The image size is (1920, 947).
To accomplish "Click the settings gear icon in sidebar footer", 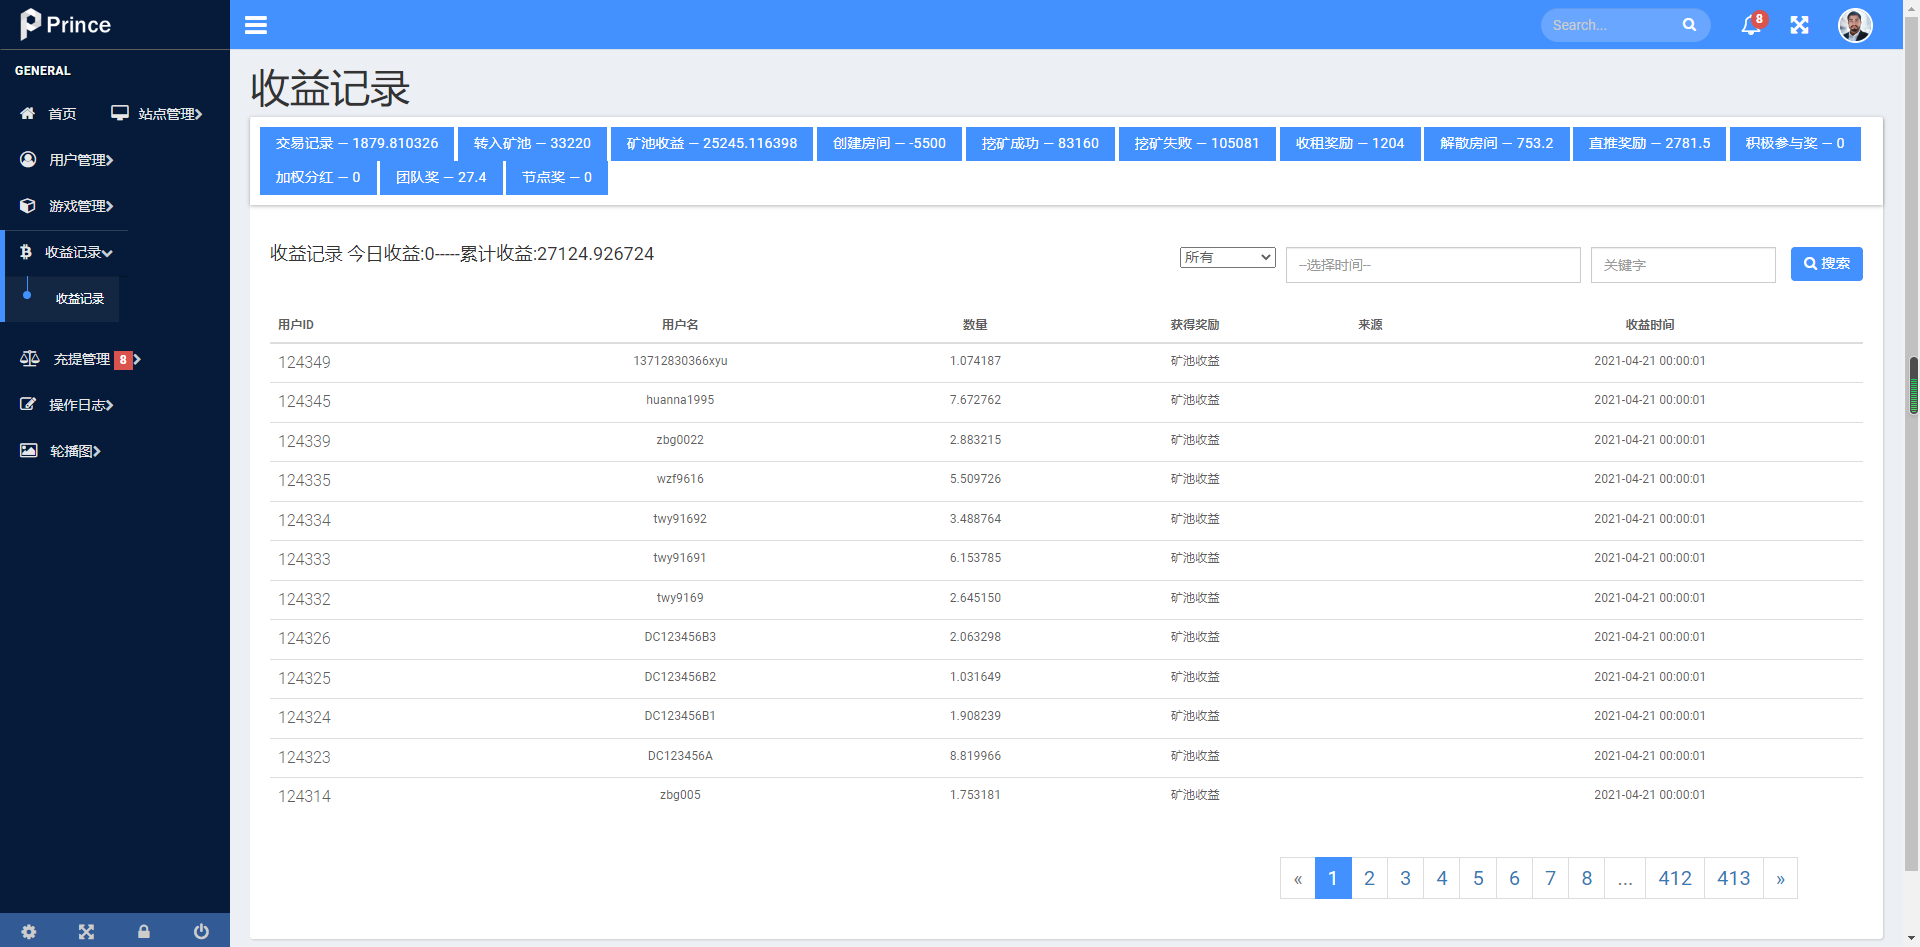I will coord(29,931).
